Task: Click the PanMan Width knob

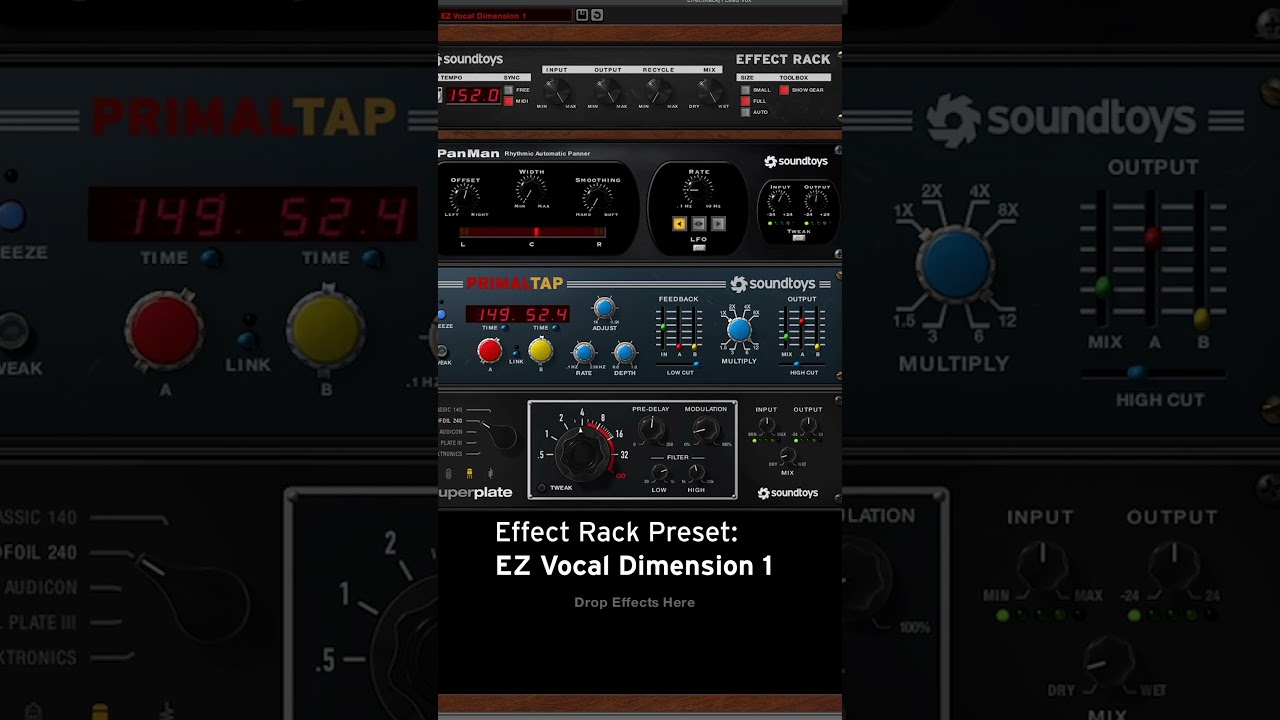Action: pos(531,190)
